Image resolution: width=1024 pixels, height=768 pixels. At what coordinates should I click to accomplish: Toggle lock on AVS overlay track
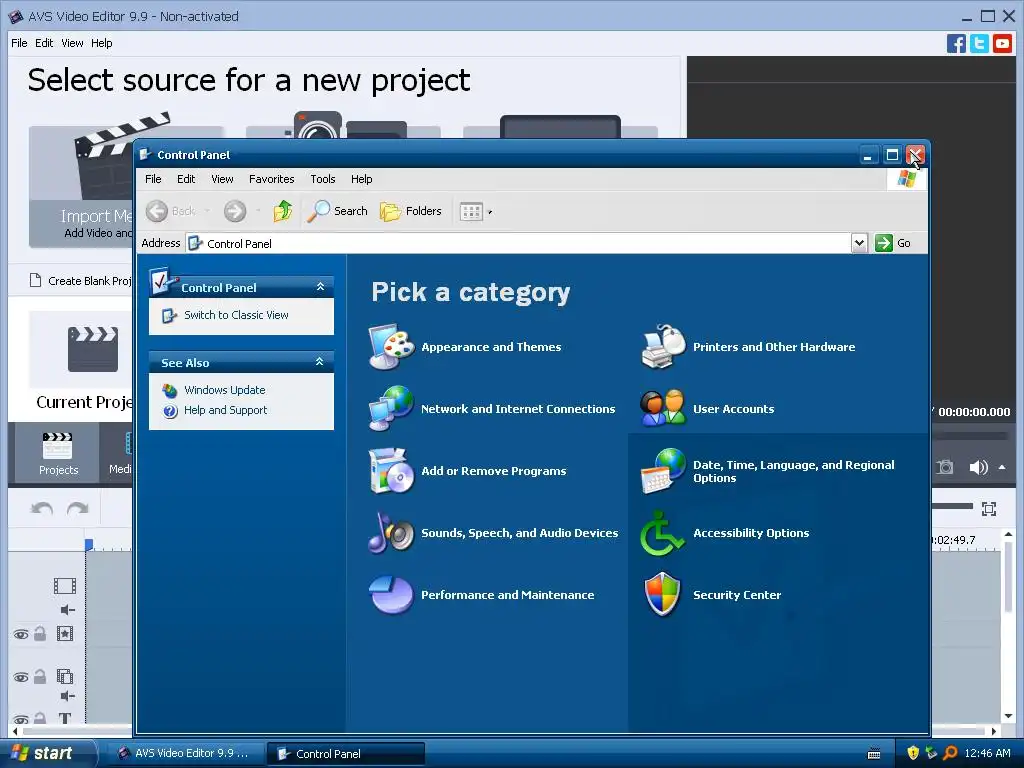40,677
